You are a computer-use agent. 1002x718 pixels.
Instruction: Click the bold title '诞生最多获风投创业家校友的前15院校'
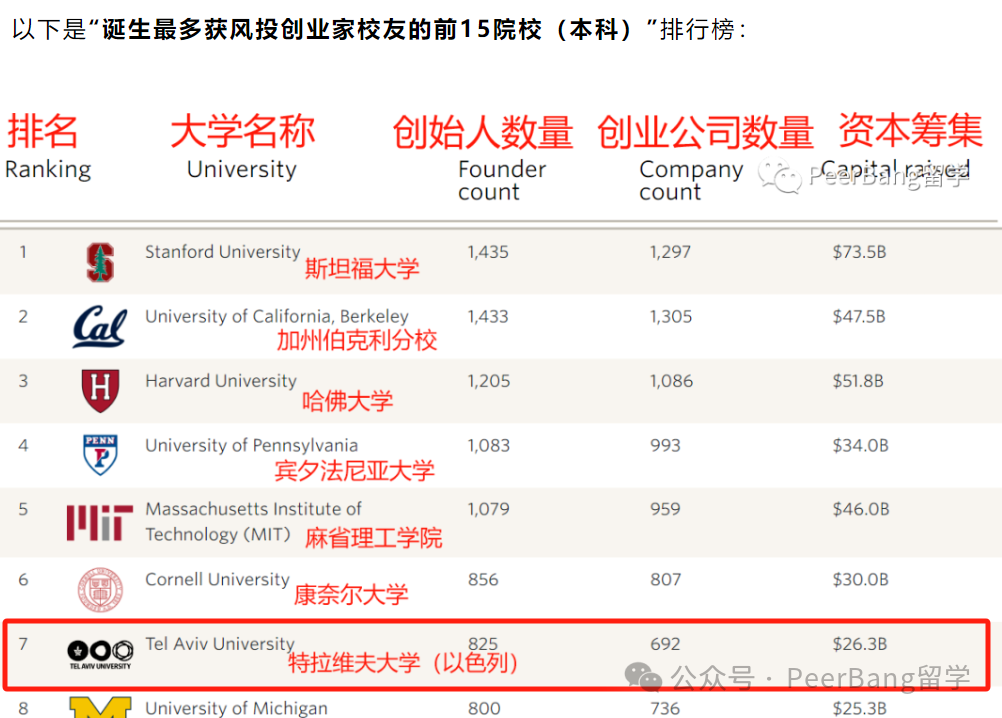[x=322, y=29]
